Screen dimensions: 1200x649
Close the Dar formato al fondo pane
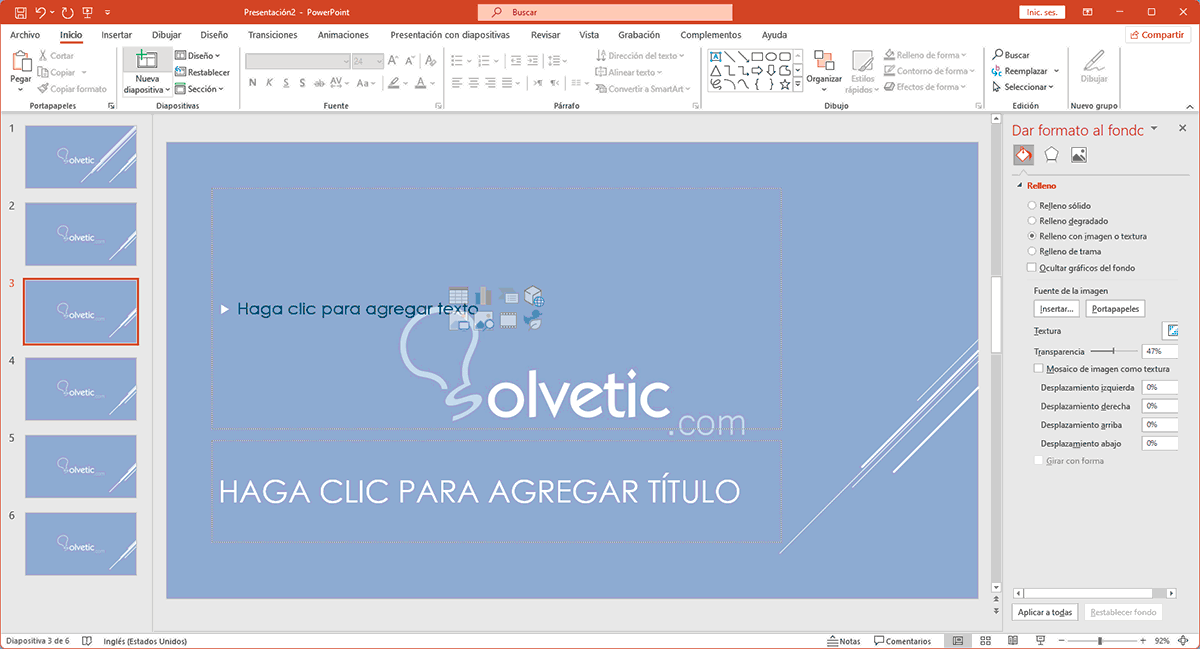click(x=1182, y=129)
